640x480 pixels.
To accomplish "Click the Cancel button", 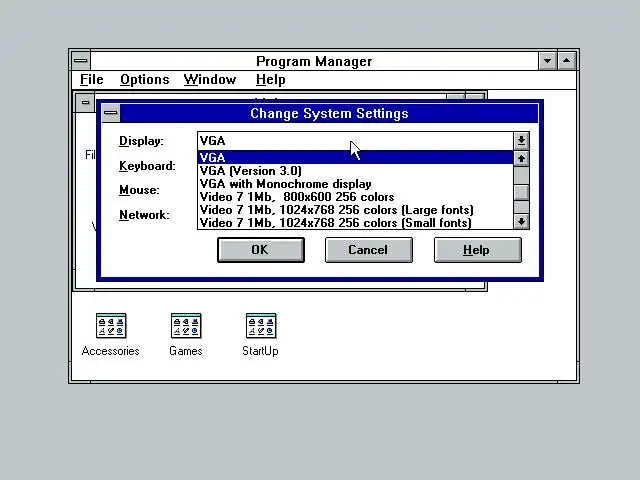I will pos(369,250).
